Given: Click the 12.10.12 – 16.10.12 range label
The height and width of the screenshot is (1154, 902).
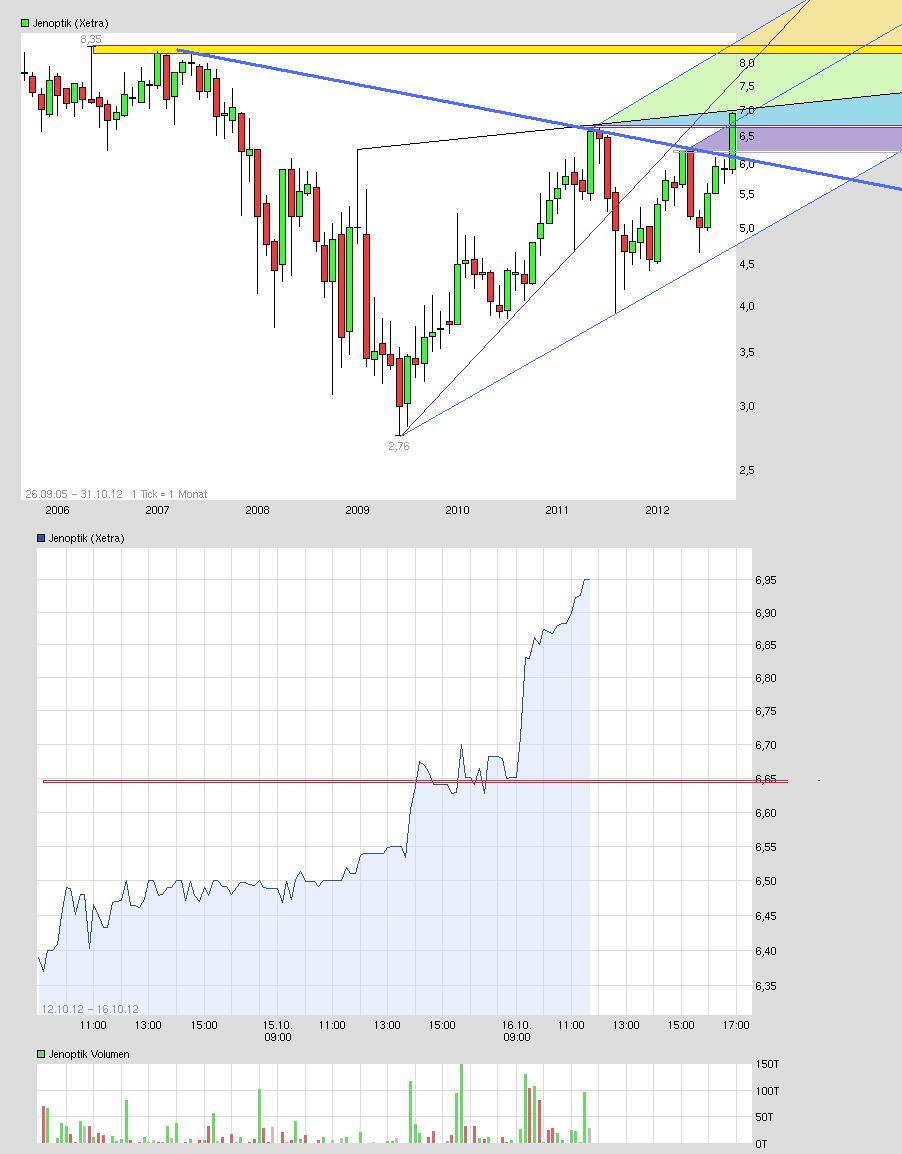Looking at the screenshot, I should [90, 1009].
